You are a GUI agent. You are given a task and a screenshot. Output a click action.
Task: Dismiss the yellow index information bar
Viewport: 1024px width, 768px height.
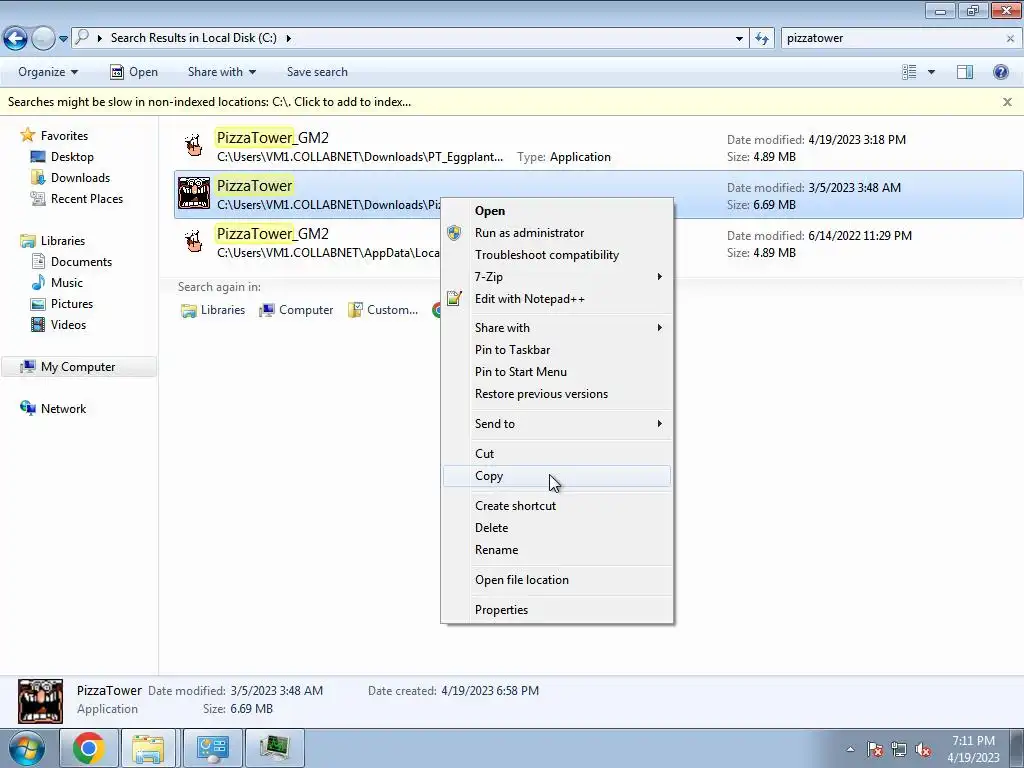(1007, 102)
